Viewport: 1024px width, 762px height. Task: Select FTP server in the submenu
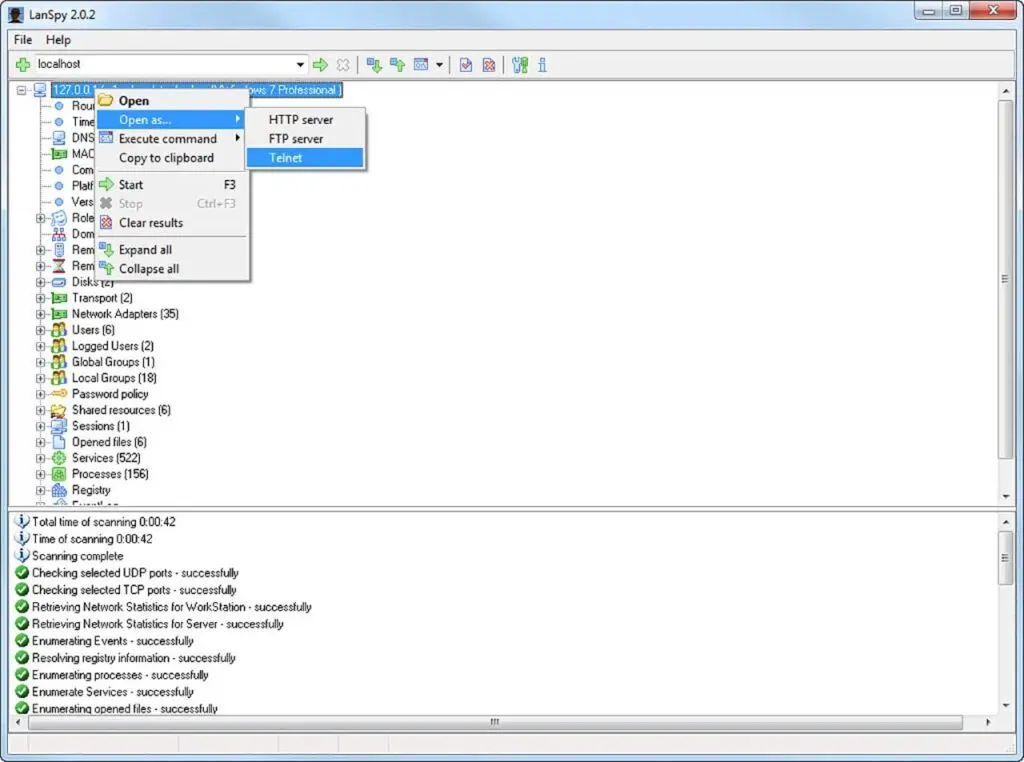[x=305, y=138]
